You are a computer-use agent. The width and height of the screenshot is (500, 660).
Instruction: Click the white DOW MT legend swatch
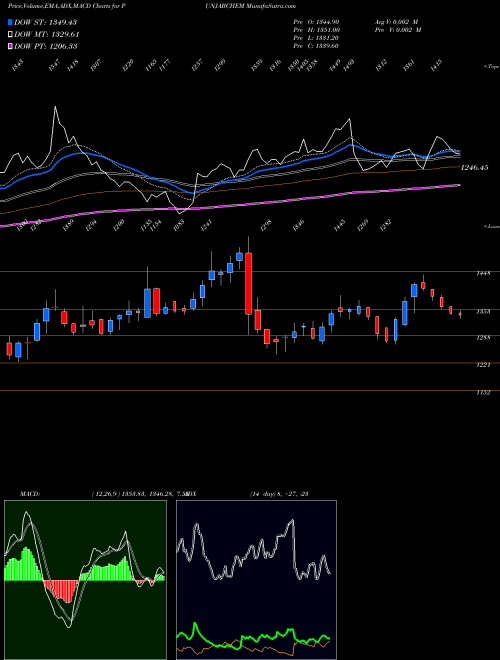[x=11, y=34]
